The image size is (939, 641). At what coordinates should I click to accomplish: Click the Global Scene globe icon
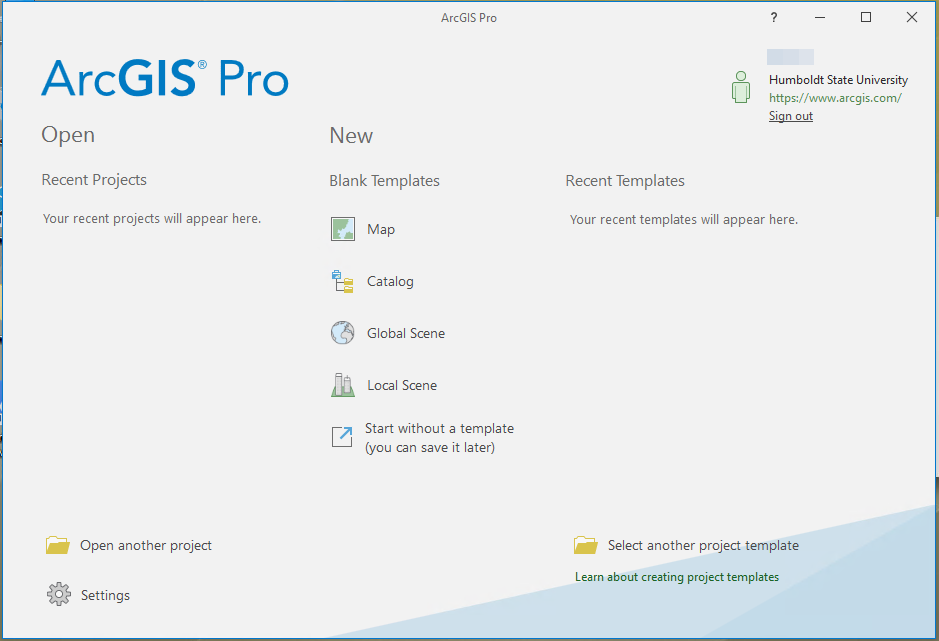coord(343,332)
